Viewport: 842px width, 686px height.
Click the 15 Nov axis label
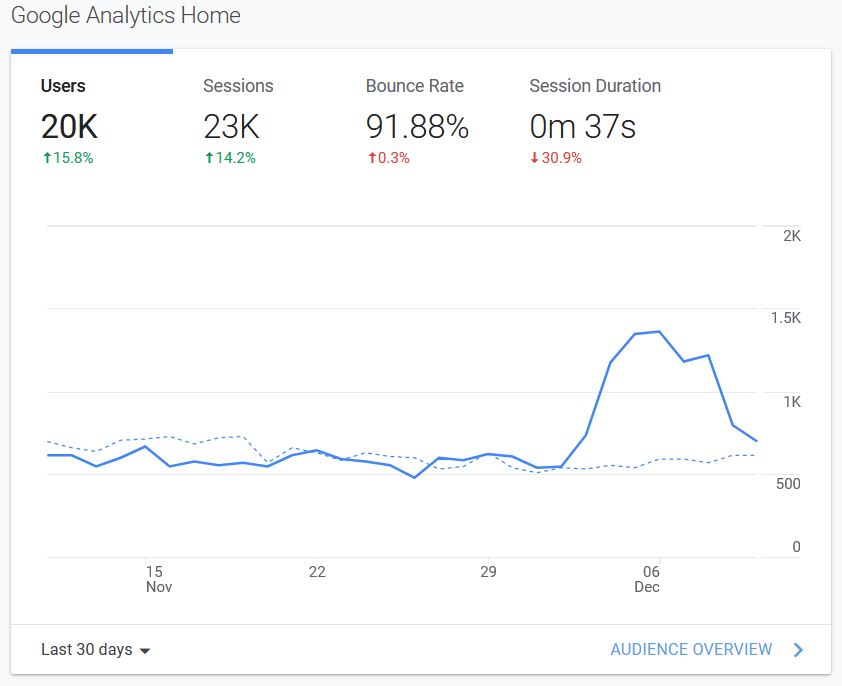point(158,579)
